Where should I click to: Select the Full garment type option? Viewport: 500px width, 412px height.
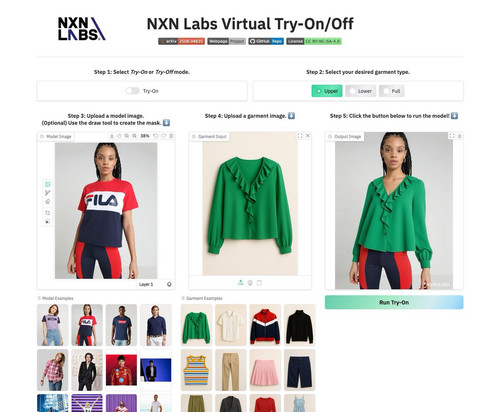(392, 91)
